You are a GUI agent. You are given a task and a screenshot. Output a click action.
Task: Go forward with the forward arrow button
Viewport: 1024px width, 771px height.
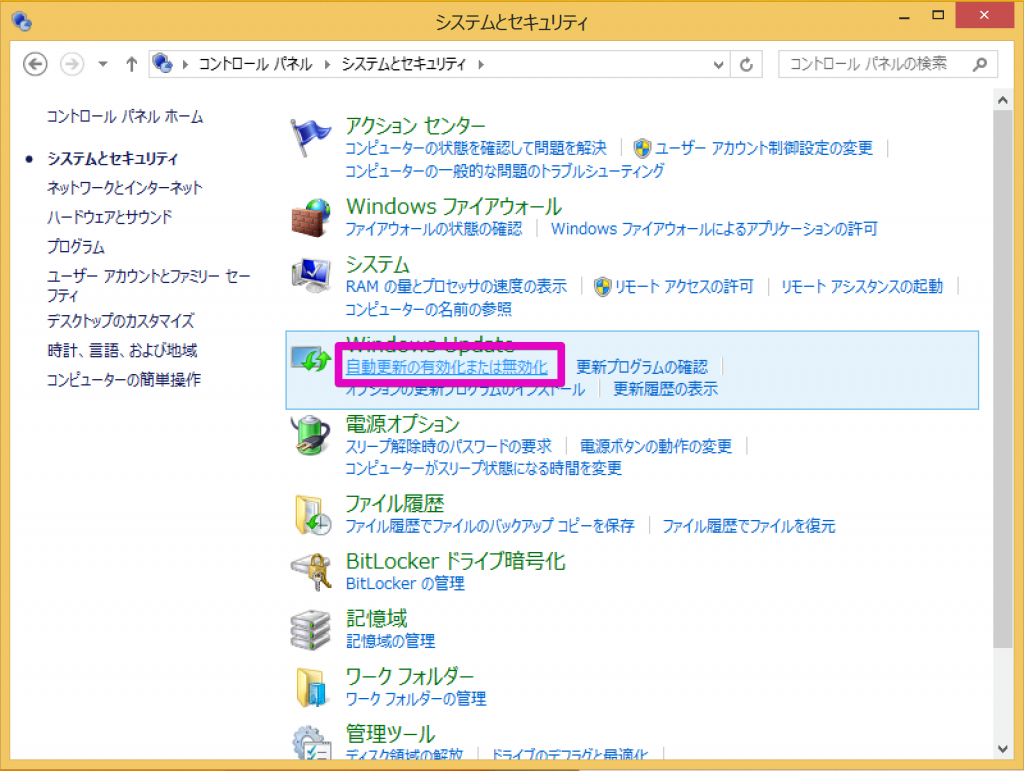(72, 64)
